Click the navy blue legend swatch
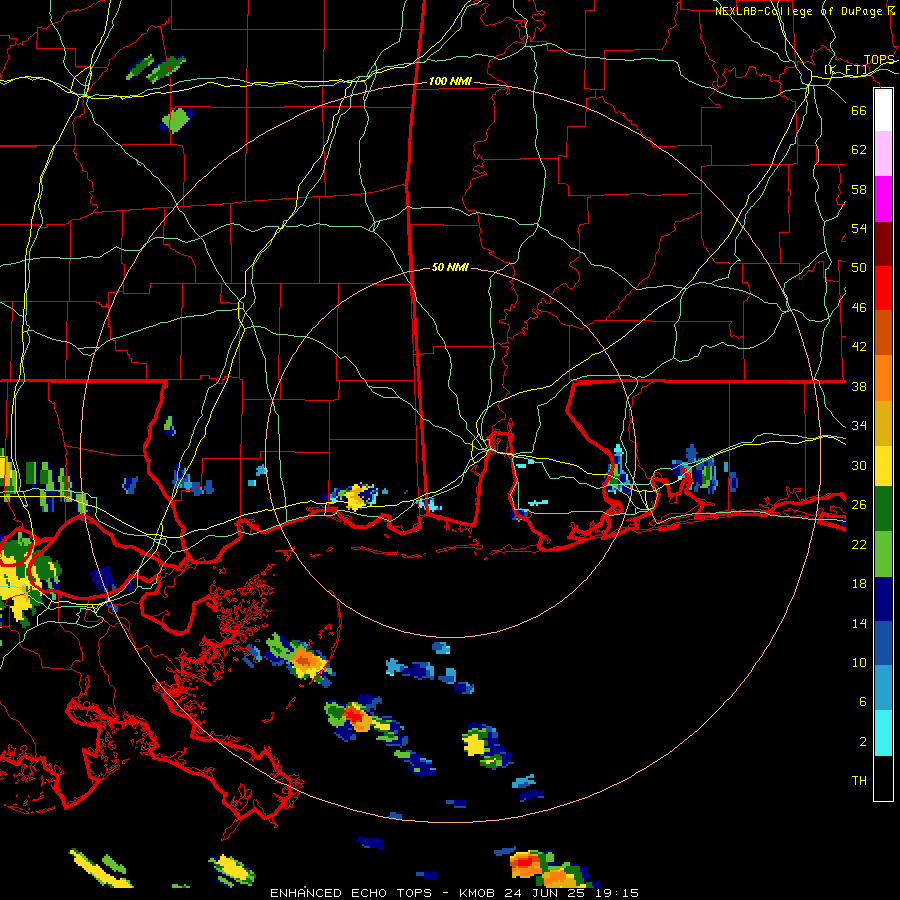 883,599
